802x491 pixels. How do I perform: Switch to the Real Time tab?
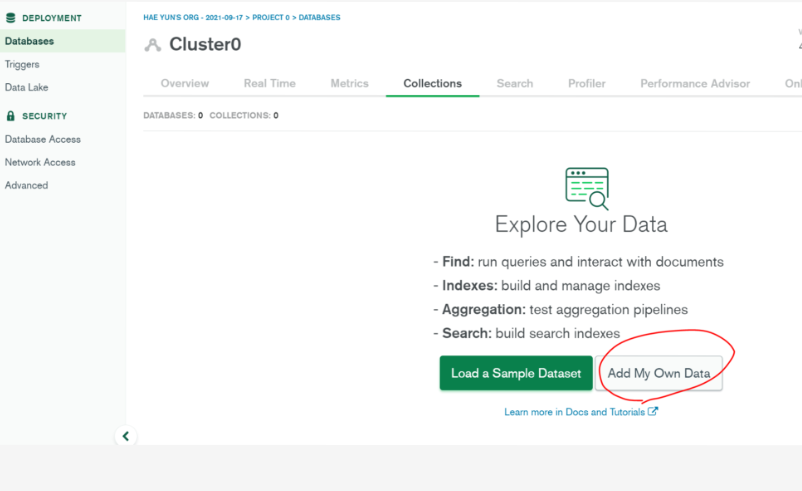[270, 83]
